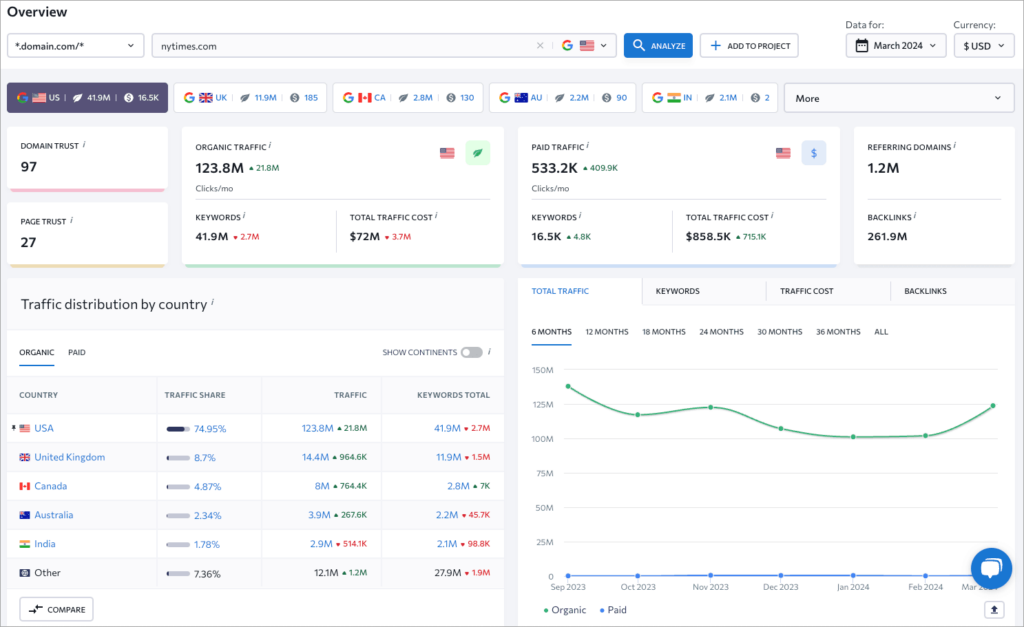This screenshot has width=1024, height=627.
Task: Open paid Keywords info icon
Action: pyautogui.click(x=580, y=216)
